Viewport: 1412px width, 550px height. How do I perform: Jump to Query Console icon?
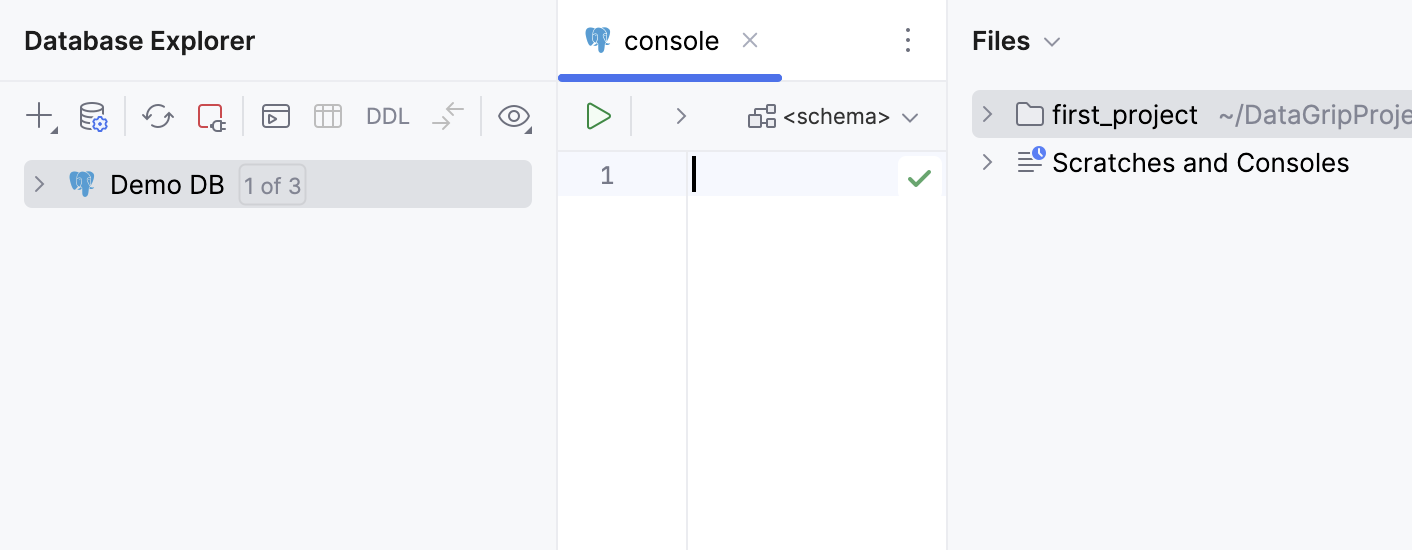point(276,116)
